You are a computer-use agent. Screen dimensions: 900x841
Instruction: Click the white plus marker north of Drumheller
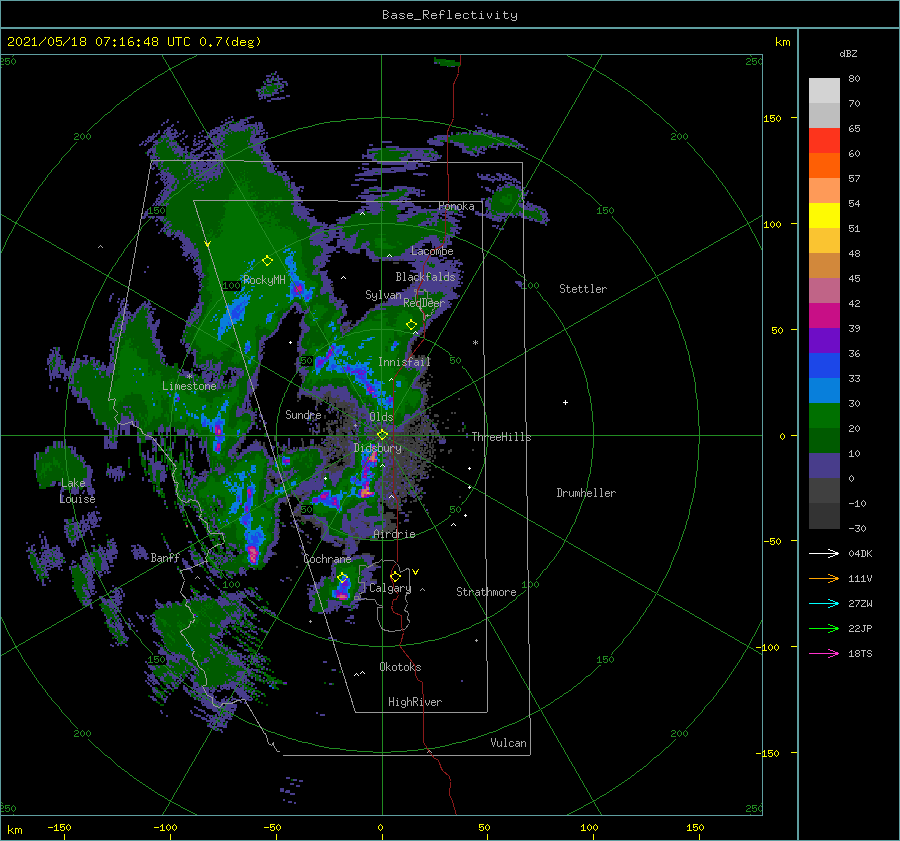point(565,402)
